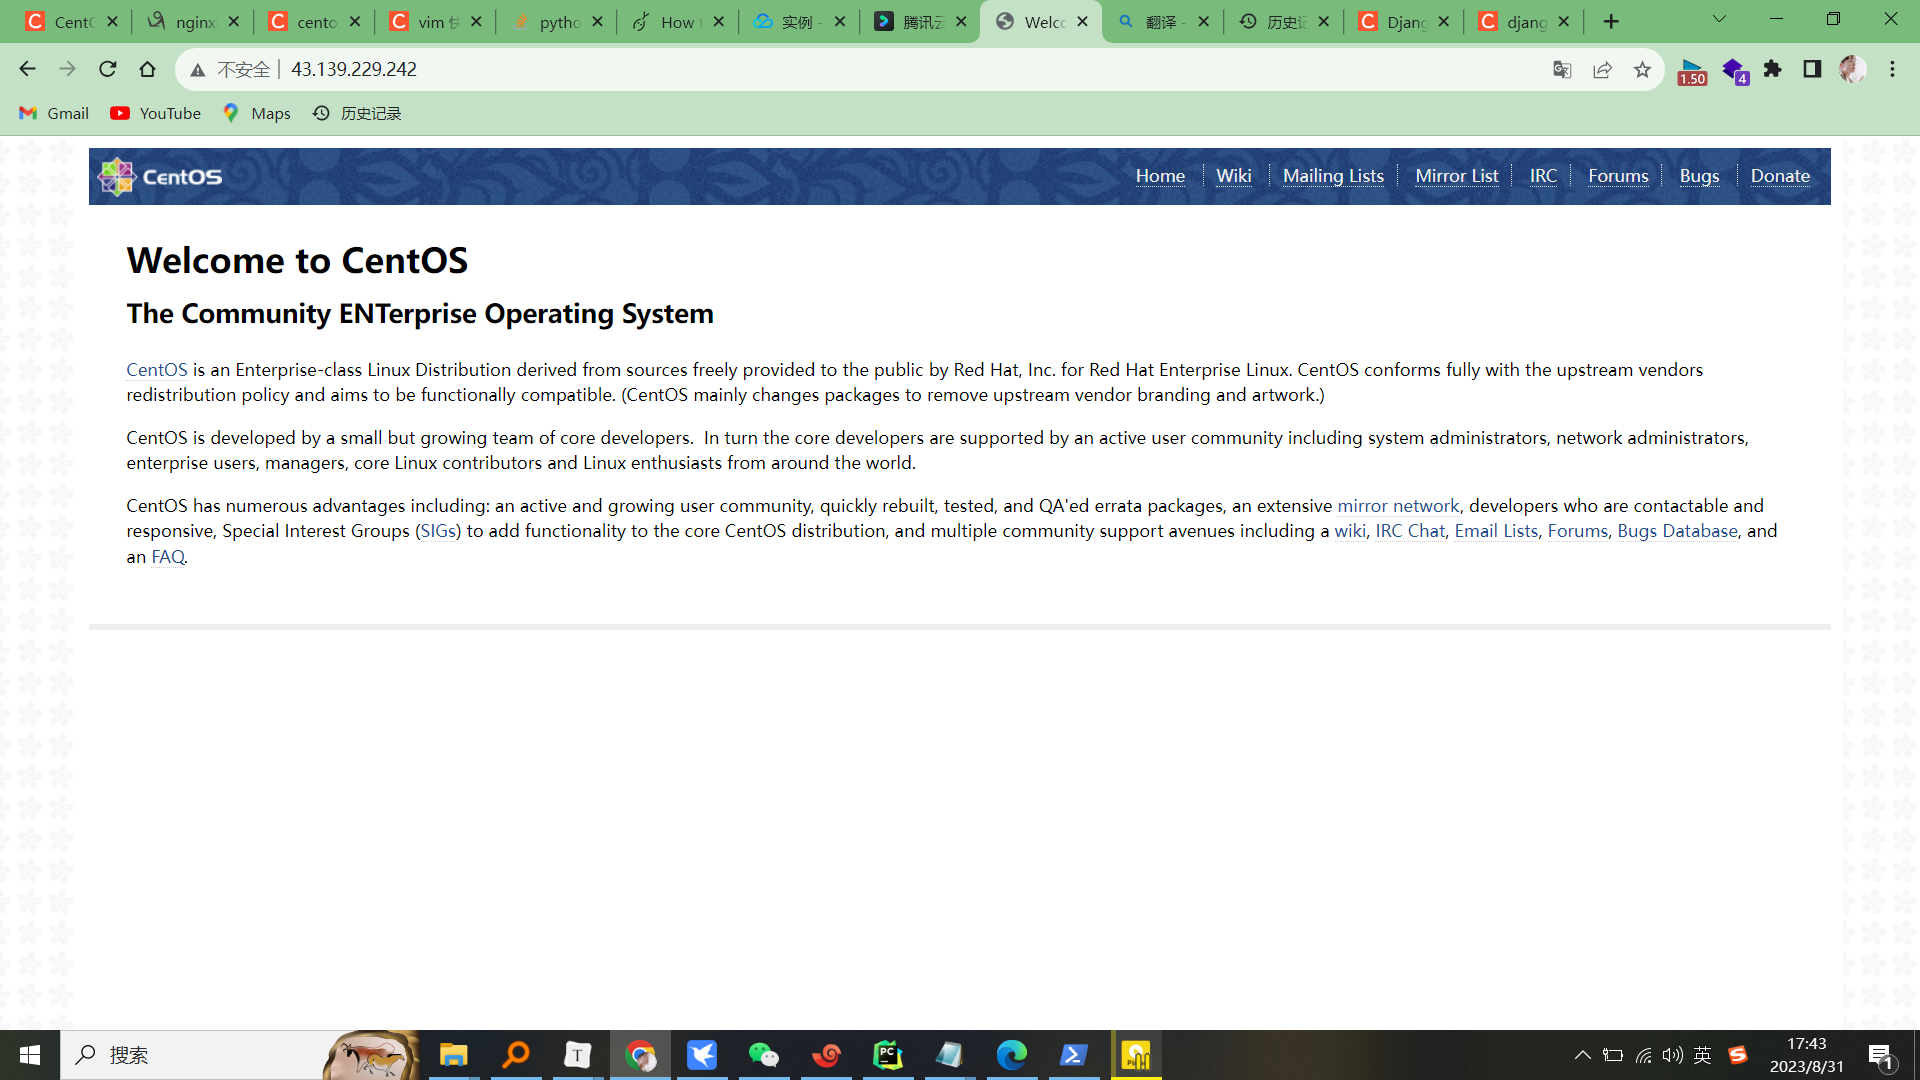Open PyCharm from the taskbar
The image size is (1920, 1080).
tap(888, 1055)
